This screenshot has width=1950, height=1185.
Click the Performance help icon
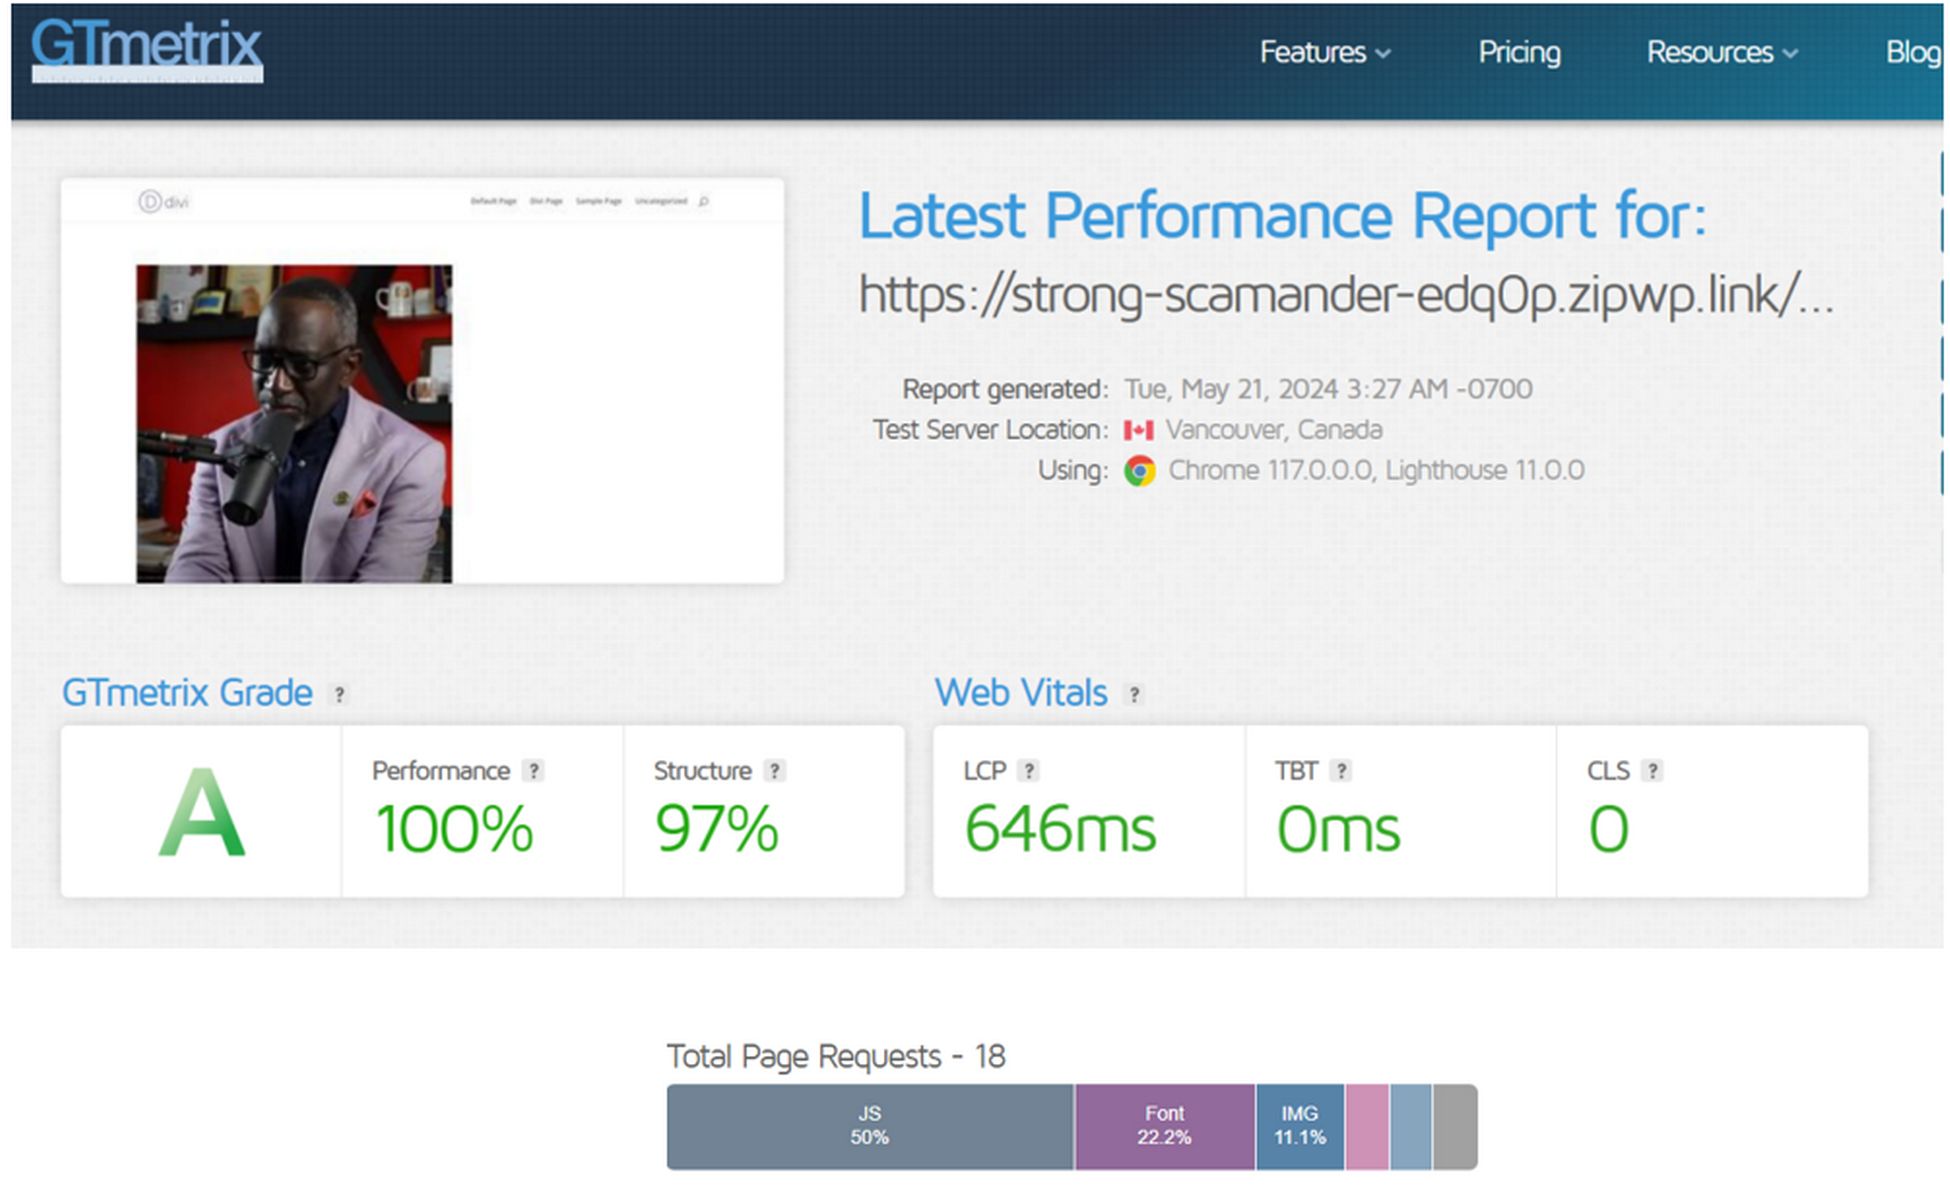[533, 771]
